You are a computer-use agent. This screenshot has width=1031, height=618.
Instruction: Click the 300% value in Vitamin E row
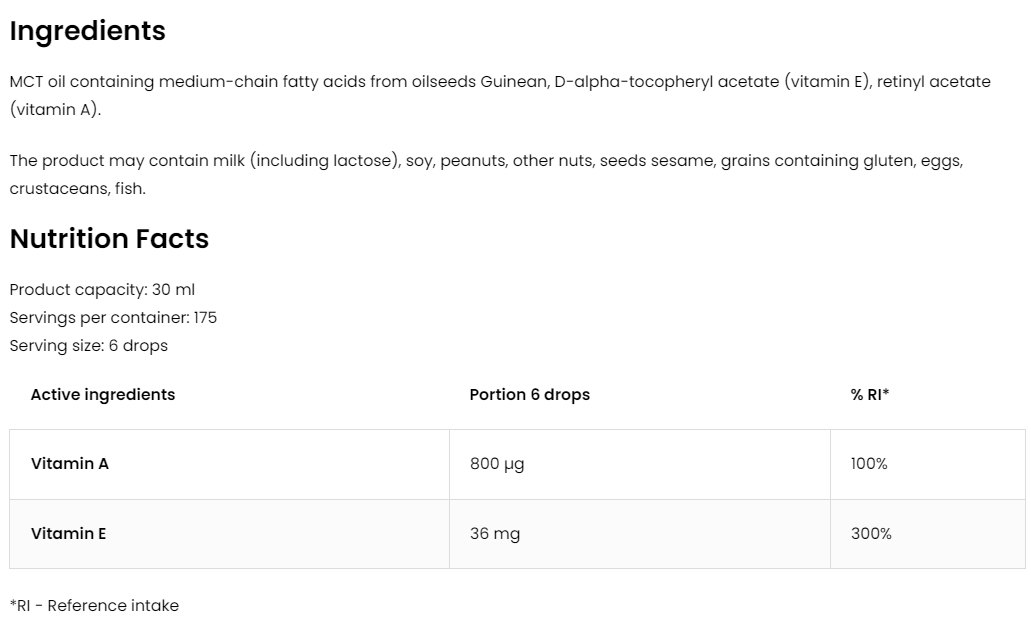click(871, 534)
